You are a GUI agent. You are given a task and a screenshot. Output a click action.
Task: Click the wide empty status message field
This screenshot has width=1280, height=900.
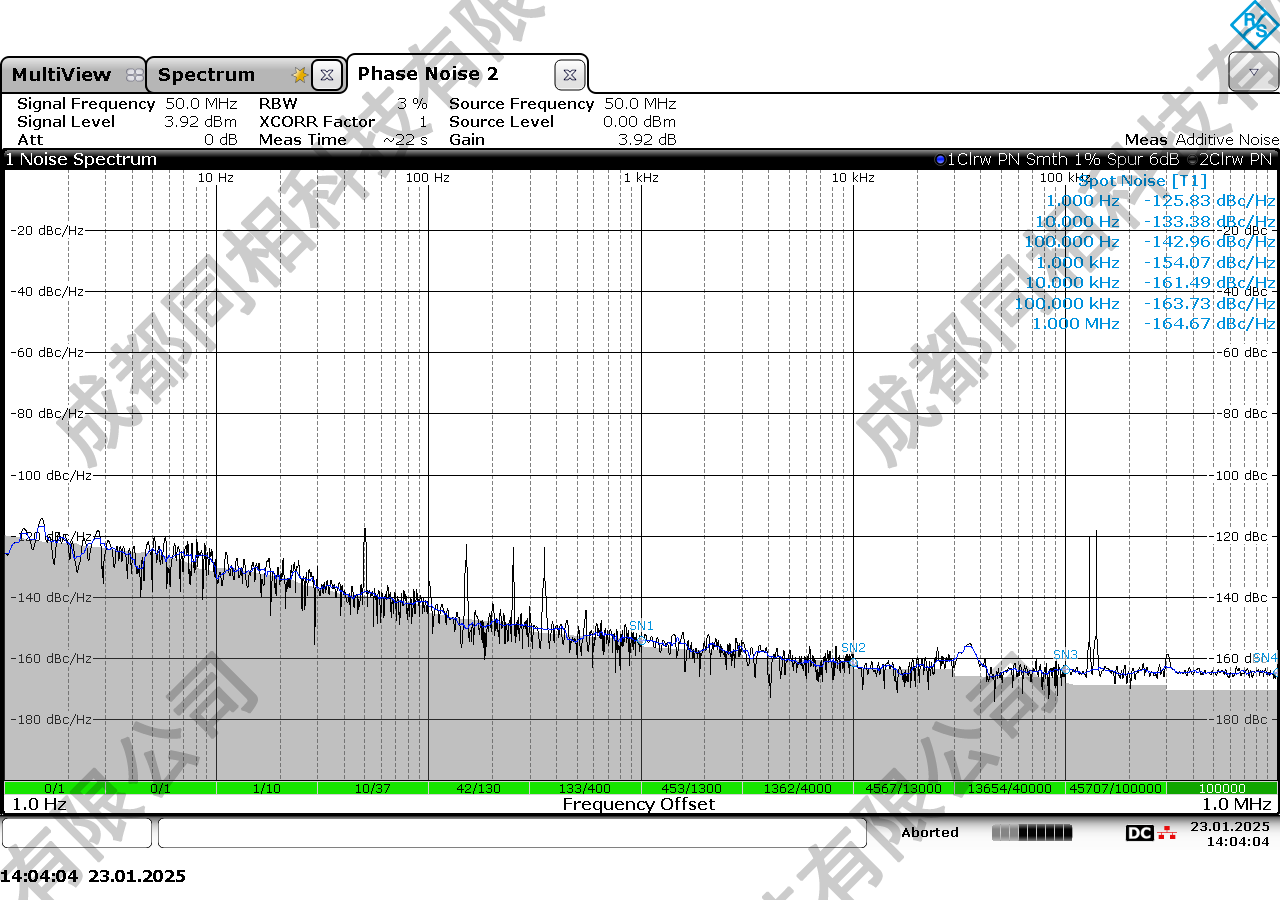(511, 833)
